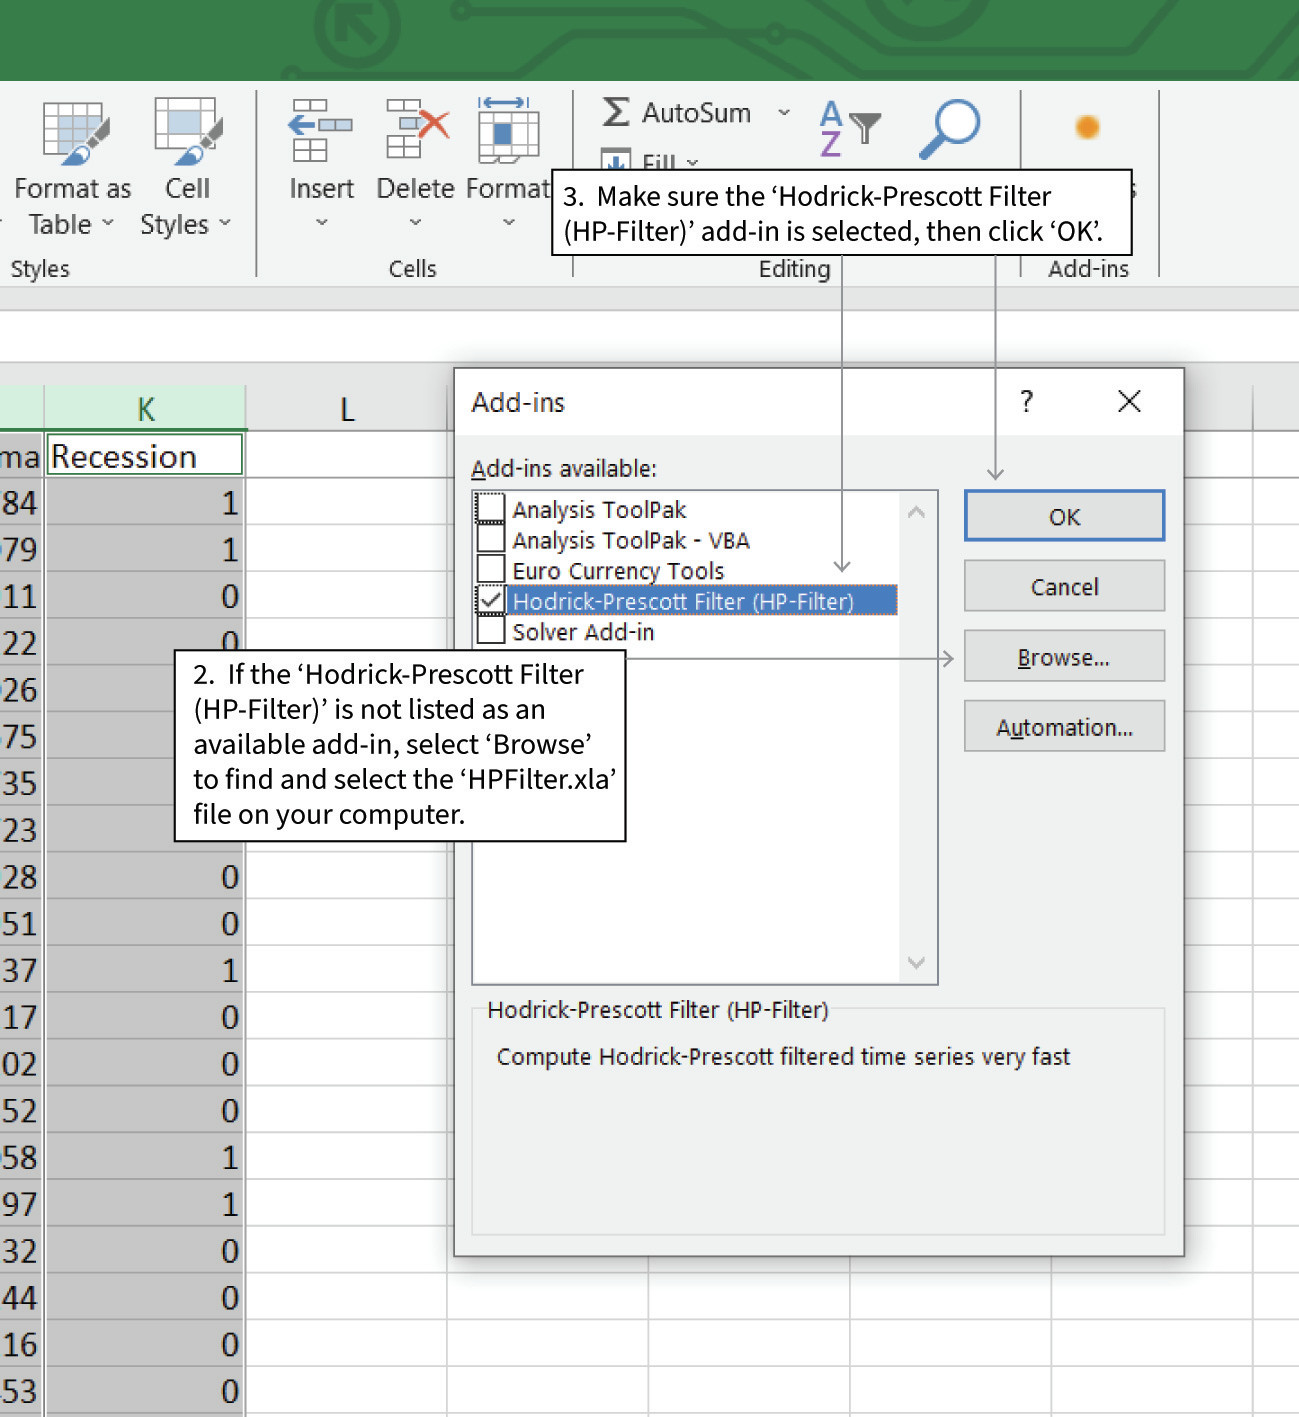Open the Cell Styles dropdown chevron
The image size is (1299, 1417).
click(224, 224)
